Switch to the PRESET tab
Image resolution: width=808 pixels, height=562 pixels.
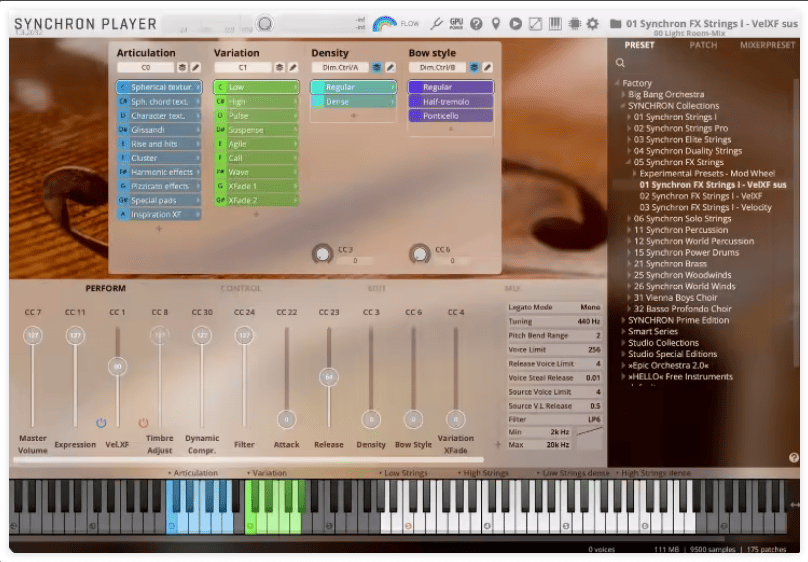pyautogui.click(x=639, y=45)
